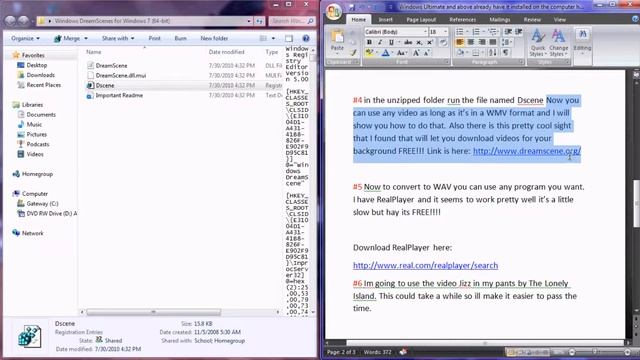The image size is (640, 360).
Task: Click the Word Help question mark icon
Action: point(636,19)
